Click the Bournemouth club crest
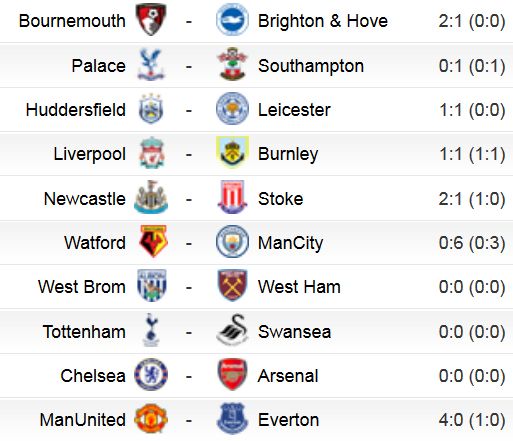 [x=151, y=20]
